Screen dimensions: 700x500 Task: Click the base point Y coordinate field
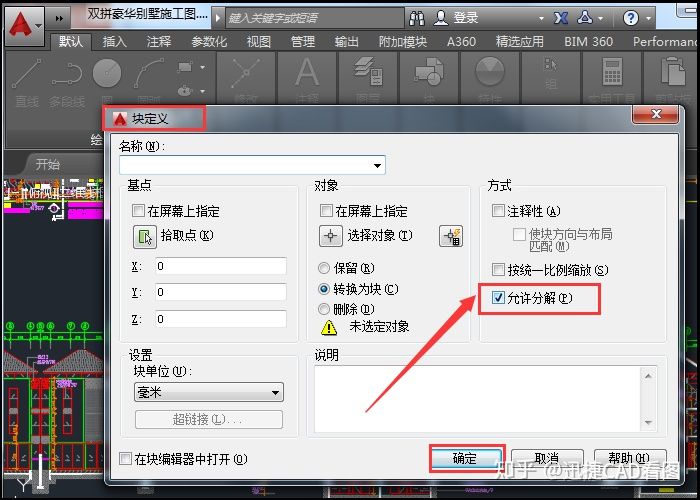[221, 292]
